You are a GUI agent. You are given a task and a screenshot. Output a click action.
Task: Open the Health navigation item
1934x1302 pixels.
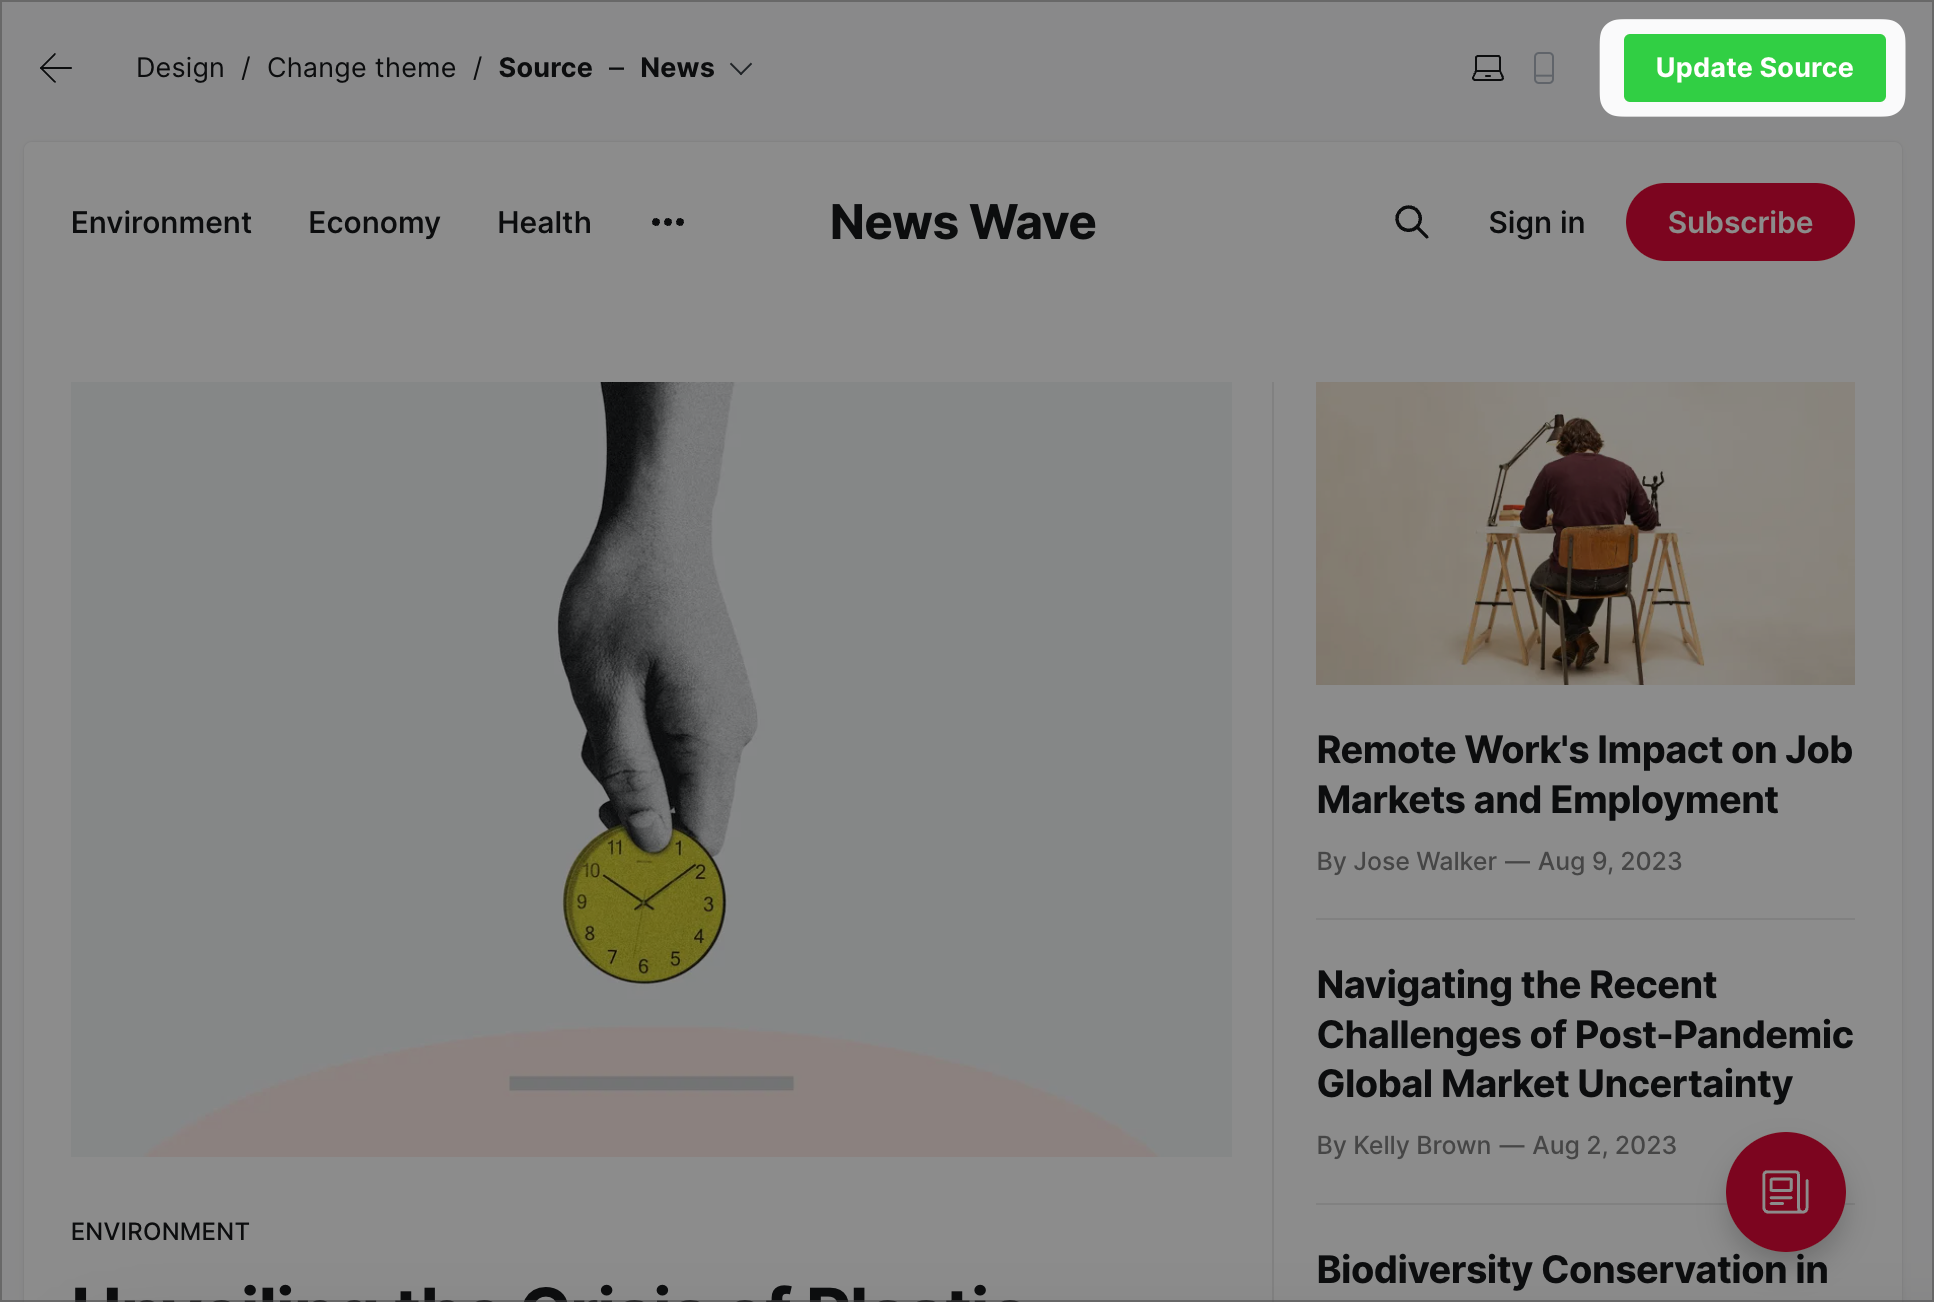point(544,222)
